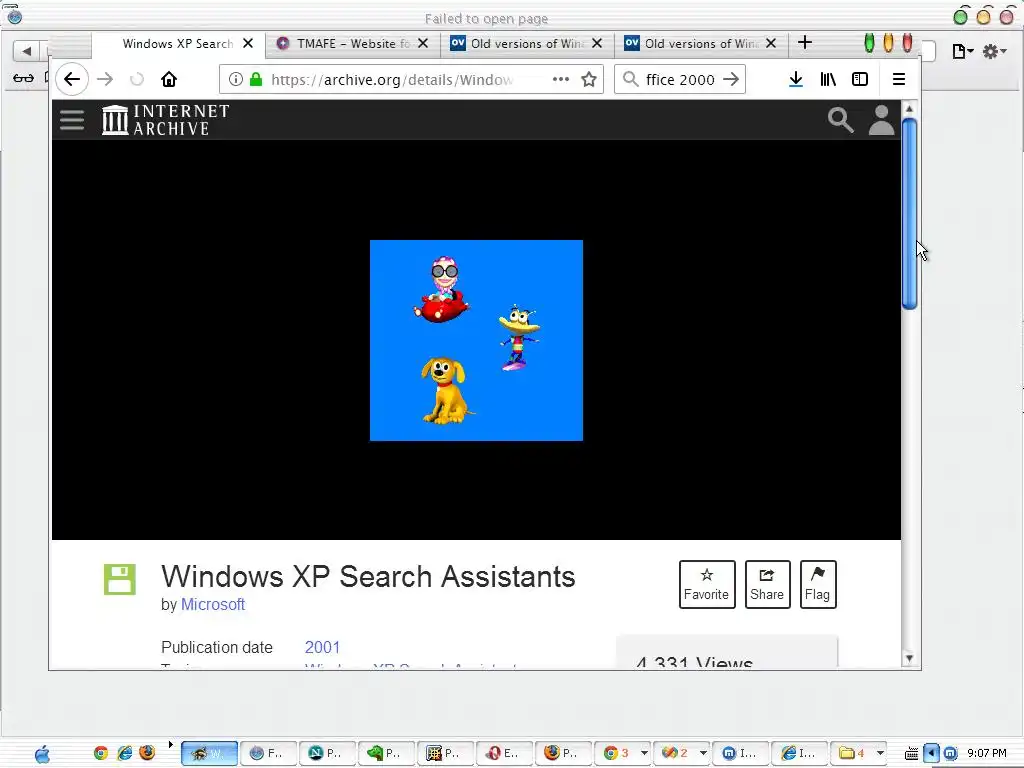Click the Share button

(x=767, y=584)
